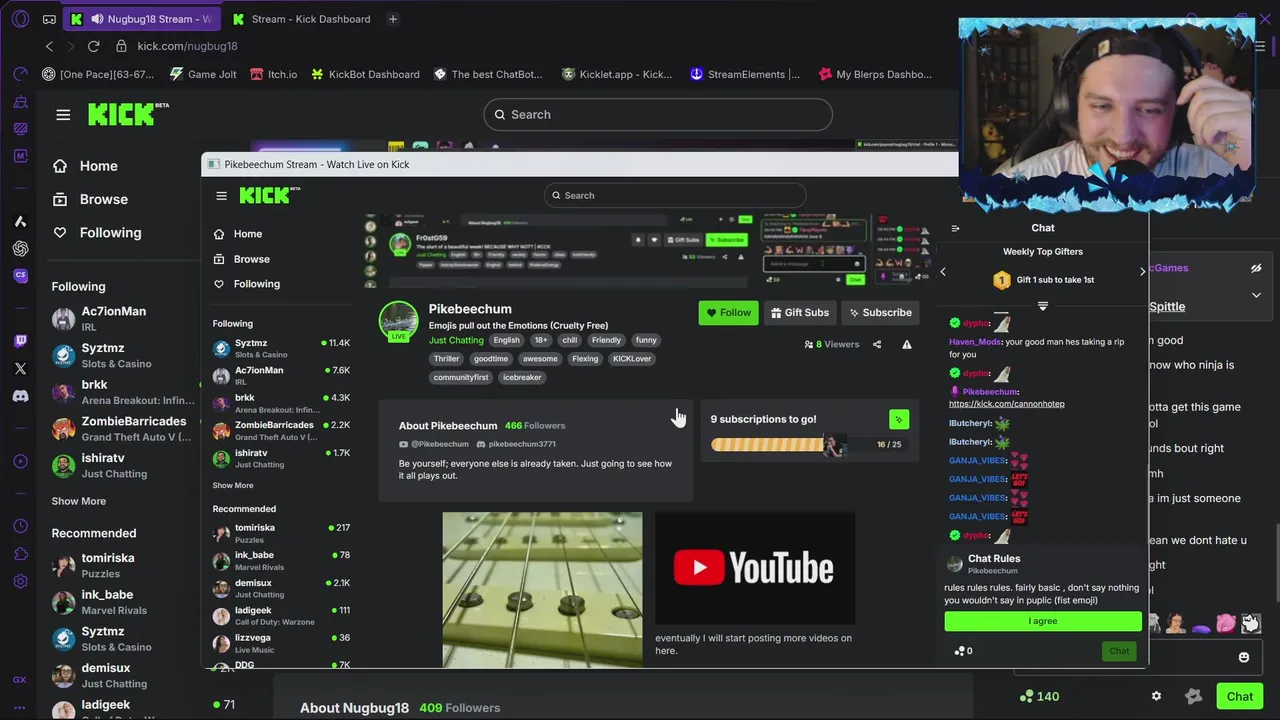The width and height of the screenshot is (1280, 720).
Task: Open the X icon in Opera sidebar
Action: pos(20,369)
